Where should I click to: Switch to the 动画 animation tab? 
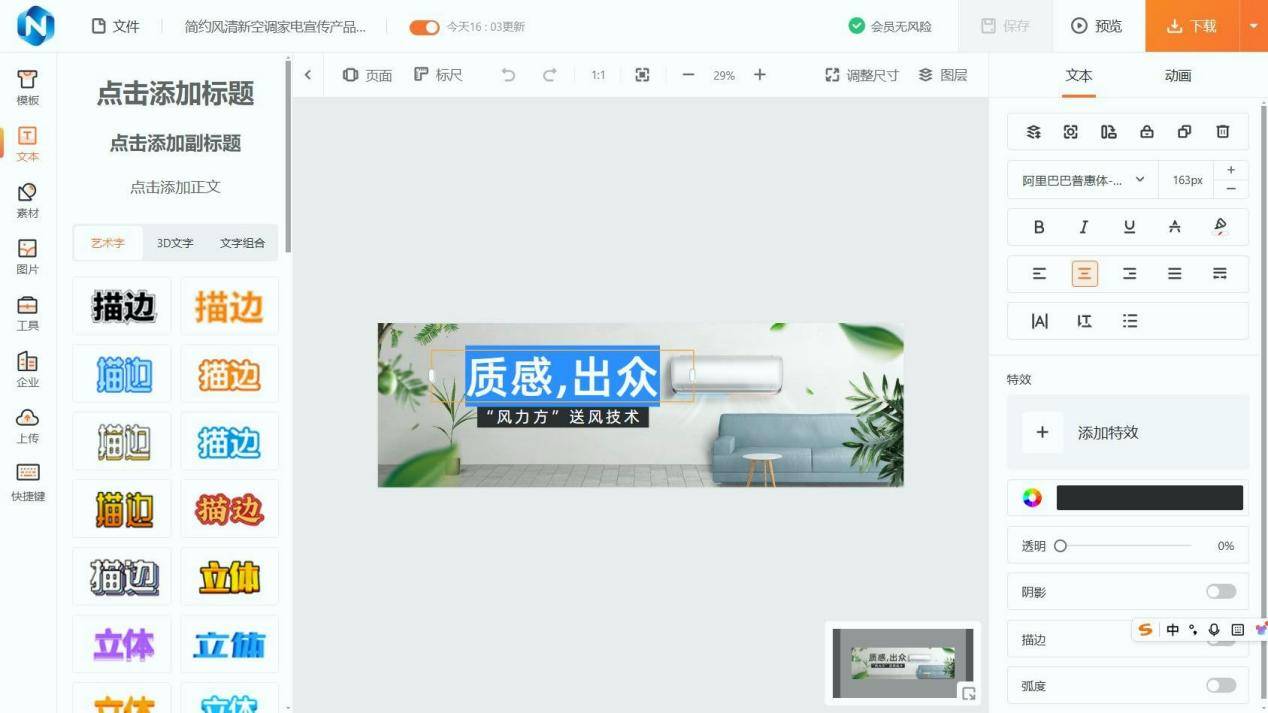click(1177, 76)
